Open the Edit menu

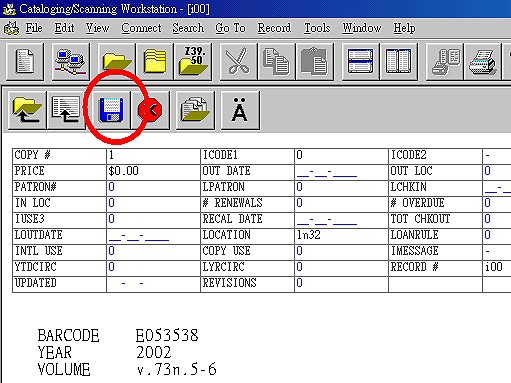(x=64, y=28)
